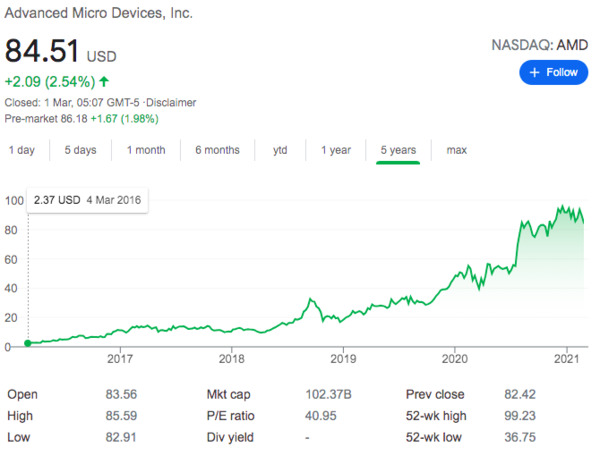Select the 5 days range tab
Viewport: 600px width, 455px height.
(80, 150)
